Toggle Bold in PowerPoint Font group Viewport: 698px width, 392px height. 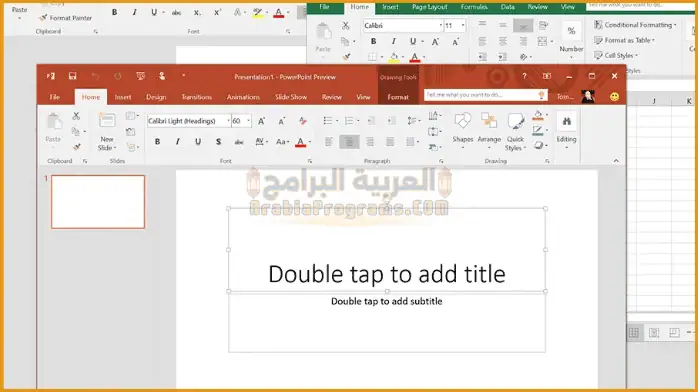tap(157, 141)
